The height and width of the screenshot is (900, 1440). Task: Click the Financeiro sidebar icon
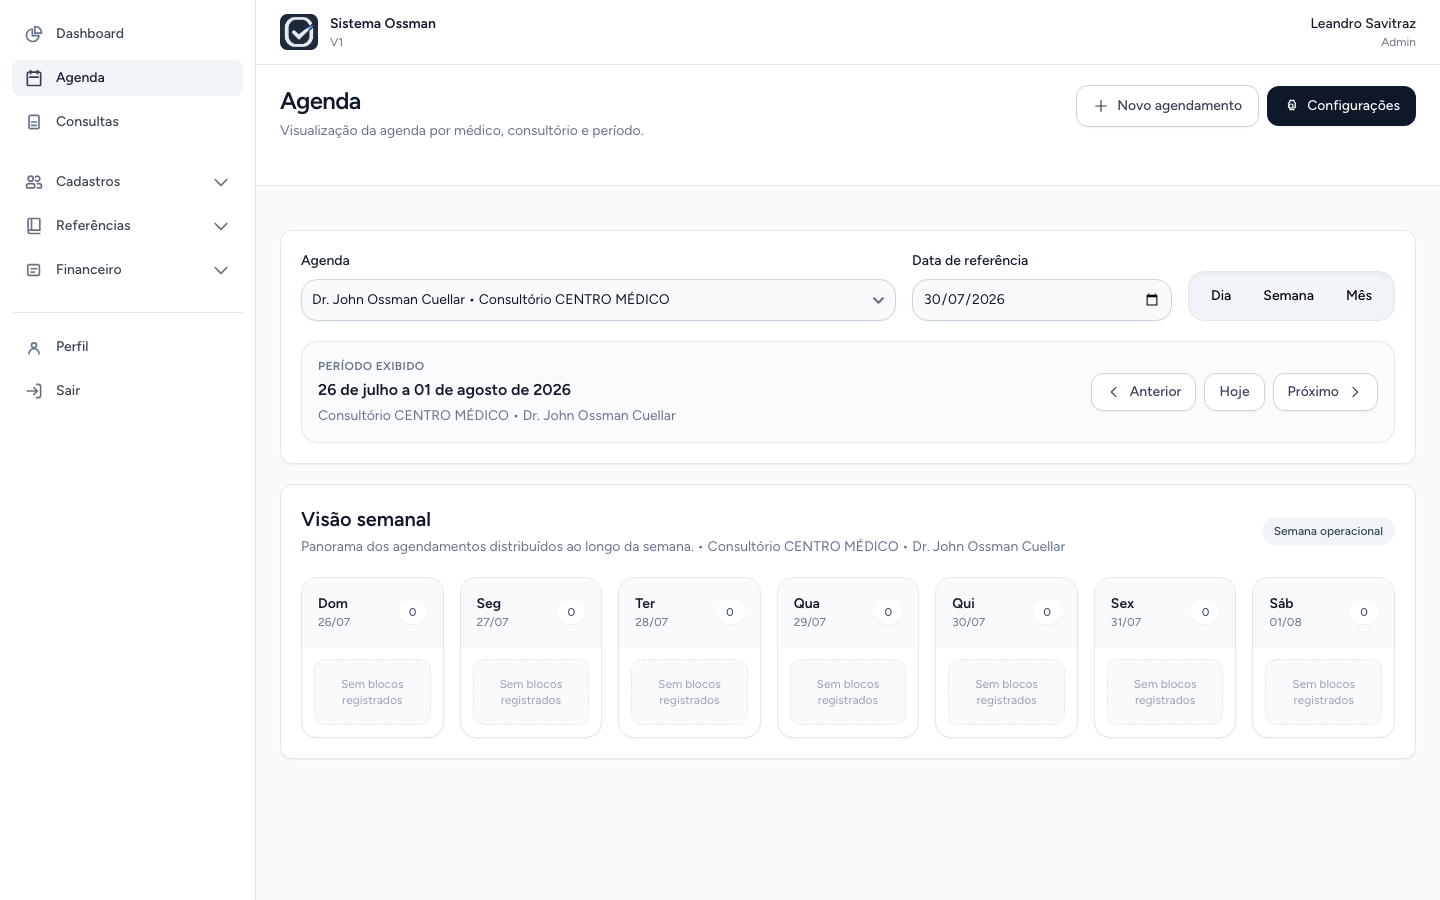tap(34, 270)
